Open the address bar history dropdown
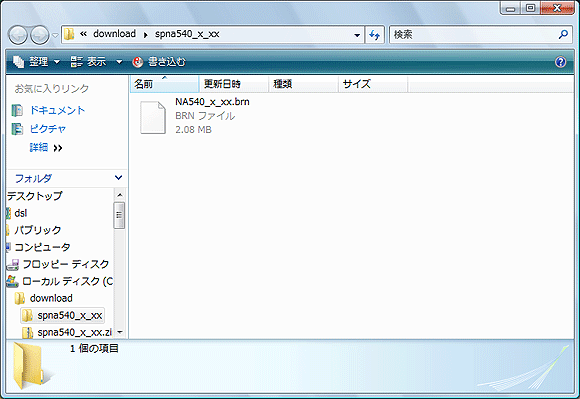This screenshot has height=399, width=580. 357,35
